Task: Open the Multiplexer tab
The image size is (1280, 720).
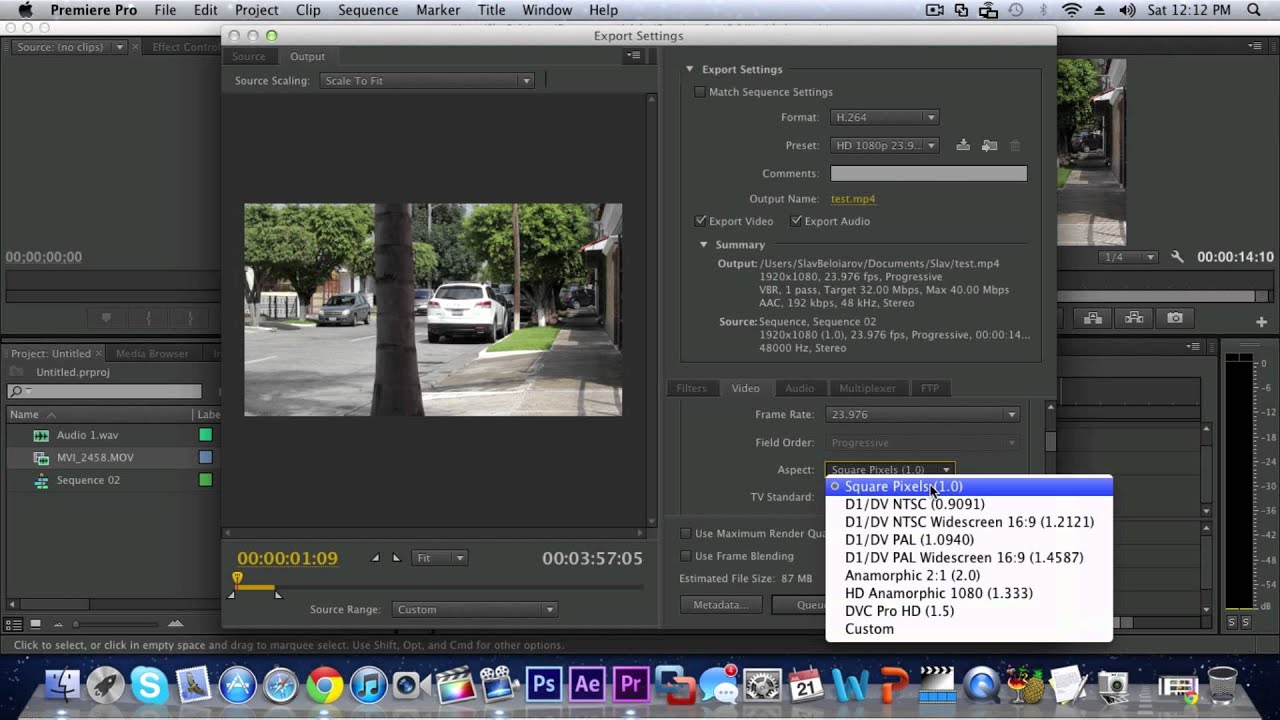Action: click(x=867, y=388)
